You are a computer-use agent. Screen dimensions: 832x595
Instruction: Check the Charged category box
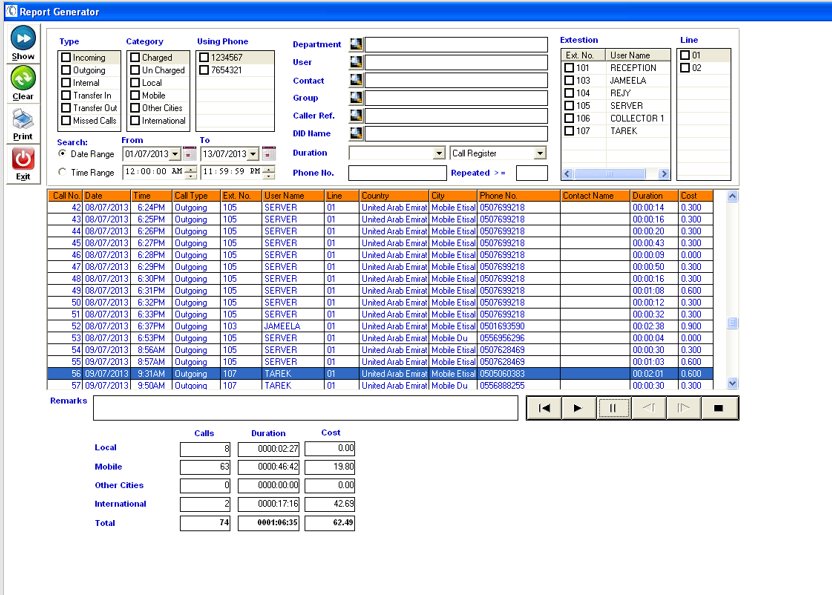tap(135, 57)
